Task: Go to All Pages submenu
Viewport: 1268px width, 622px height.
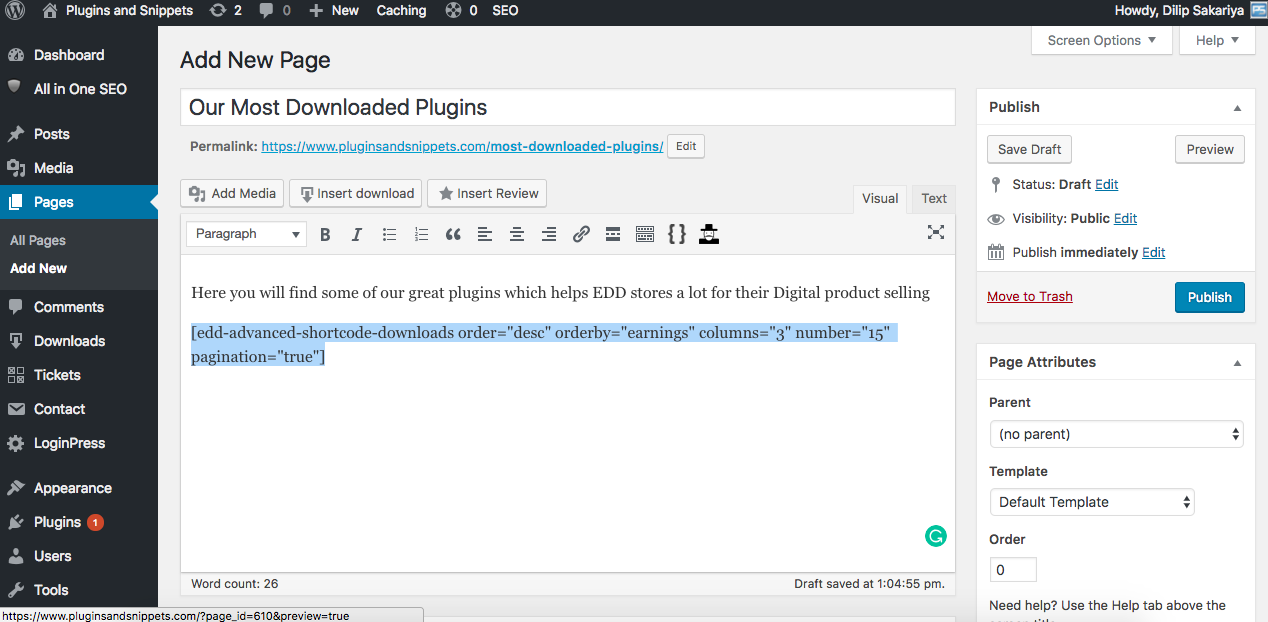Action: [x=38, y=240]
